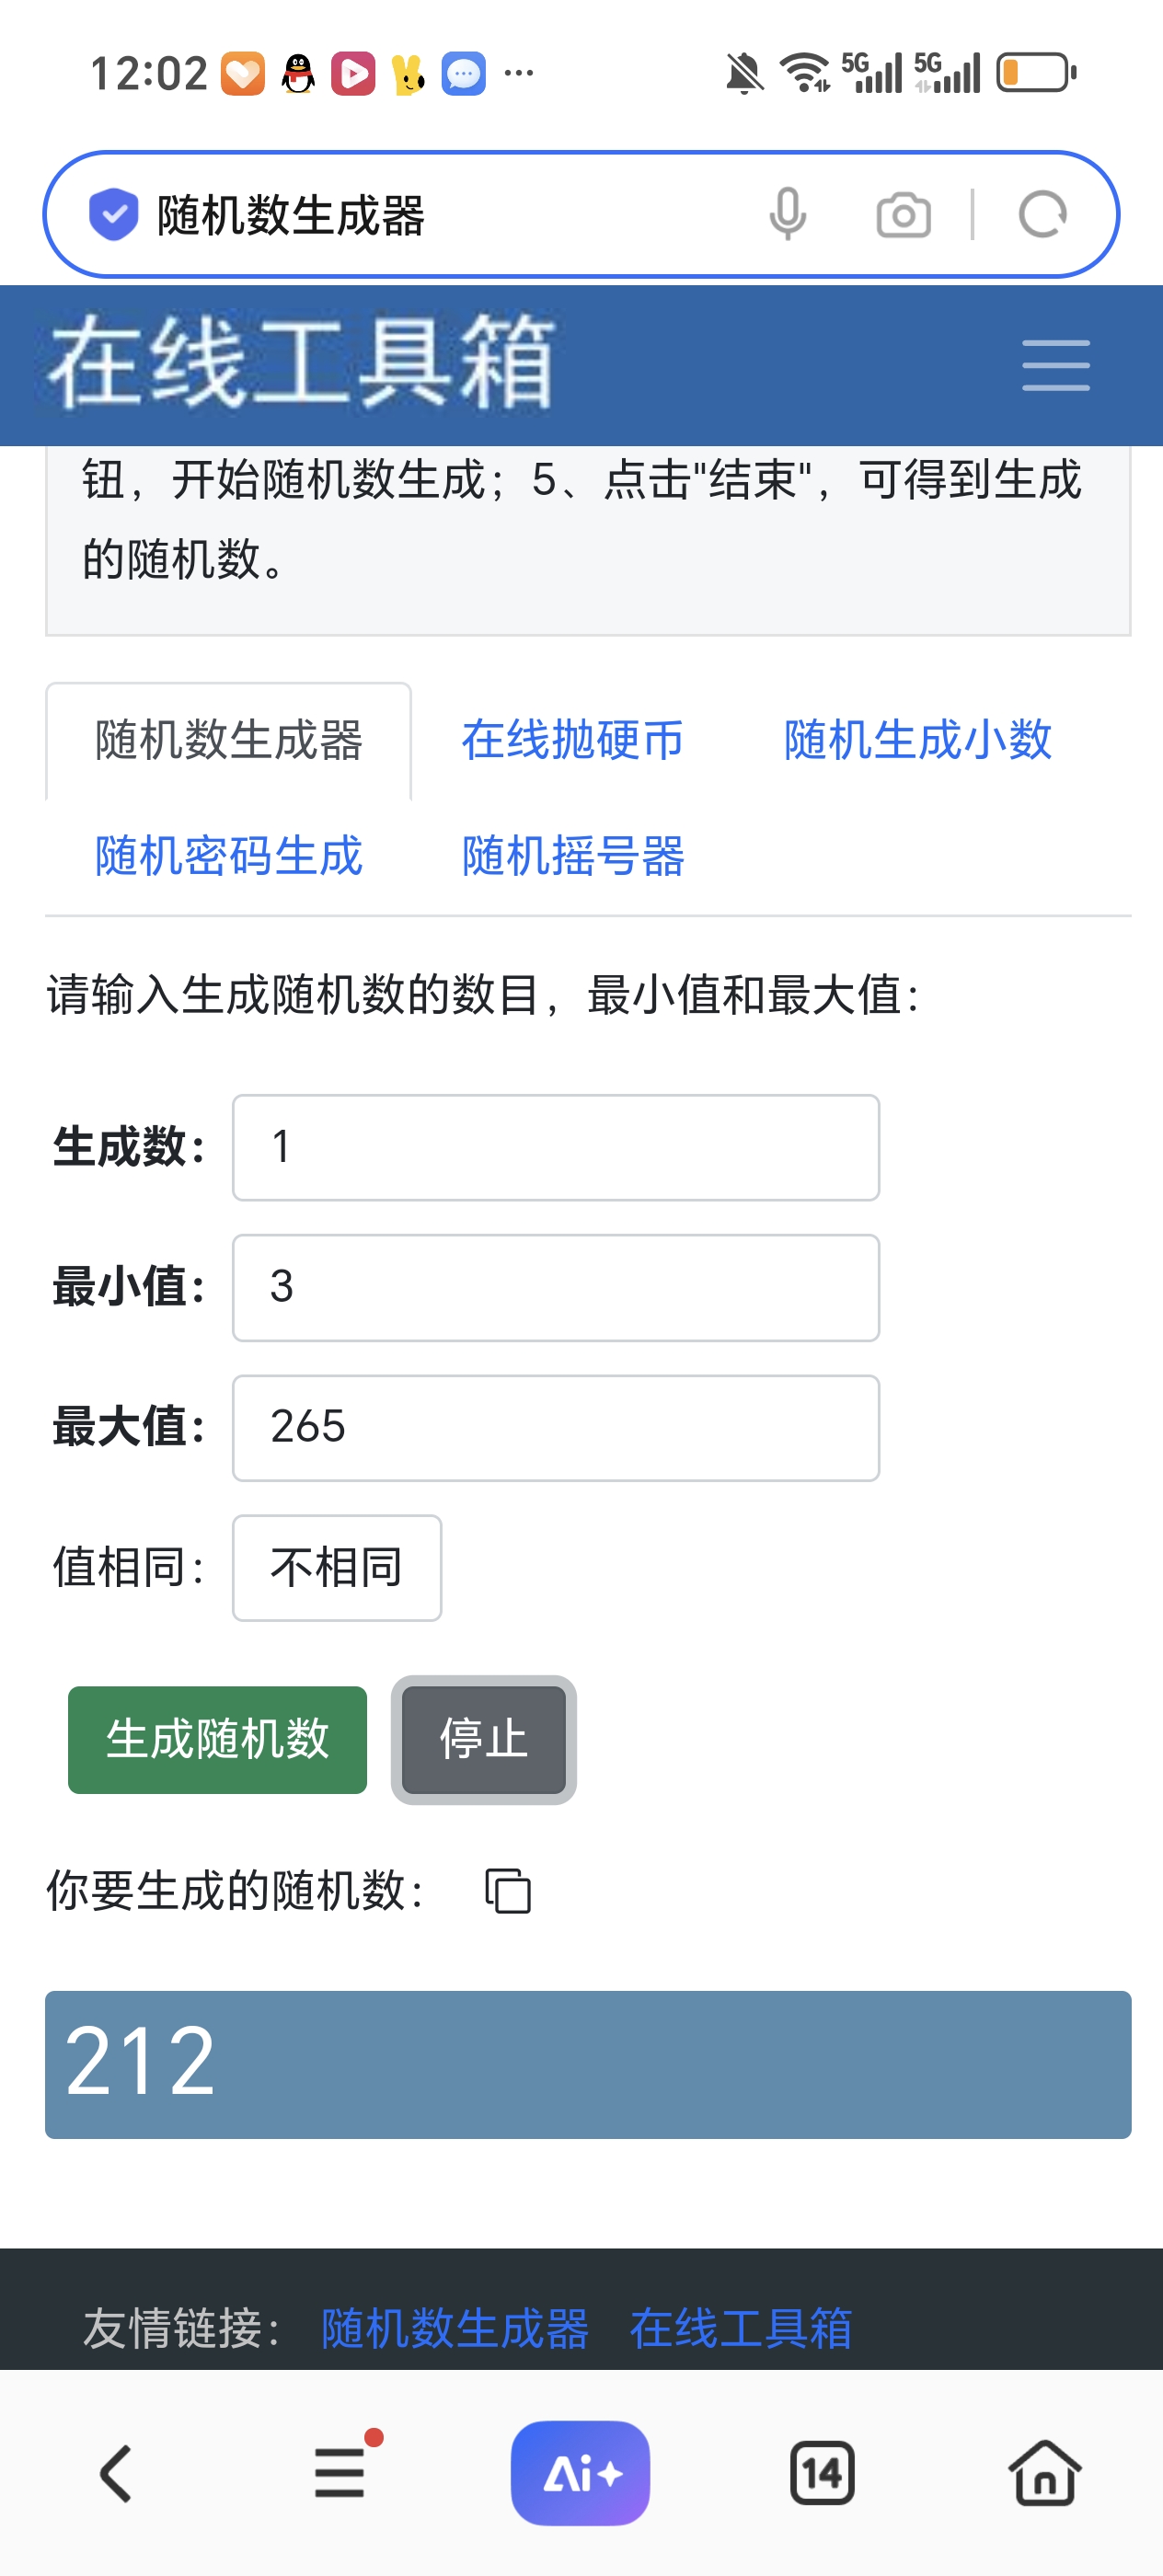Screen dimensions: 1163x2576
Task: Tap the page reload icon
Action: (x=1042, y=214)
